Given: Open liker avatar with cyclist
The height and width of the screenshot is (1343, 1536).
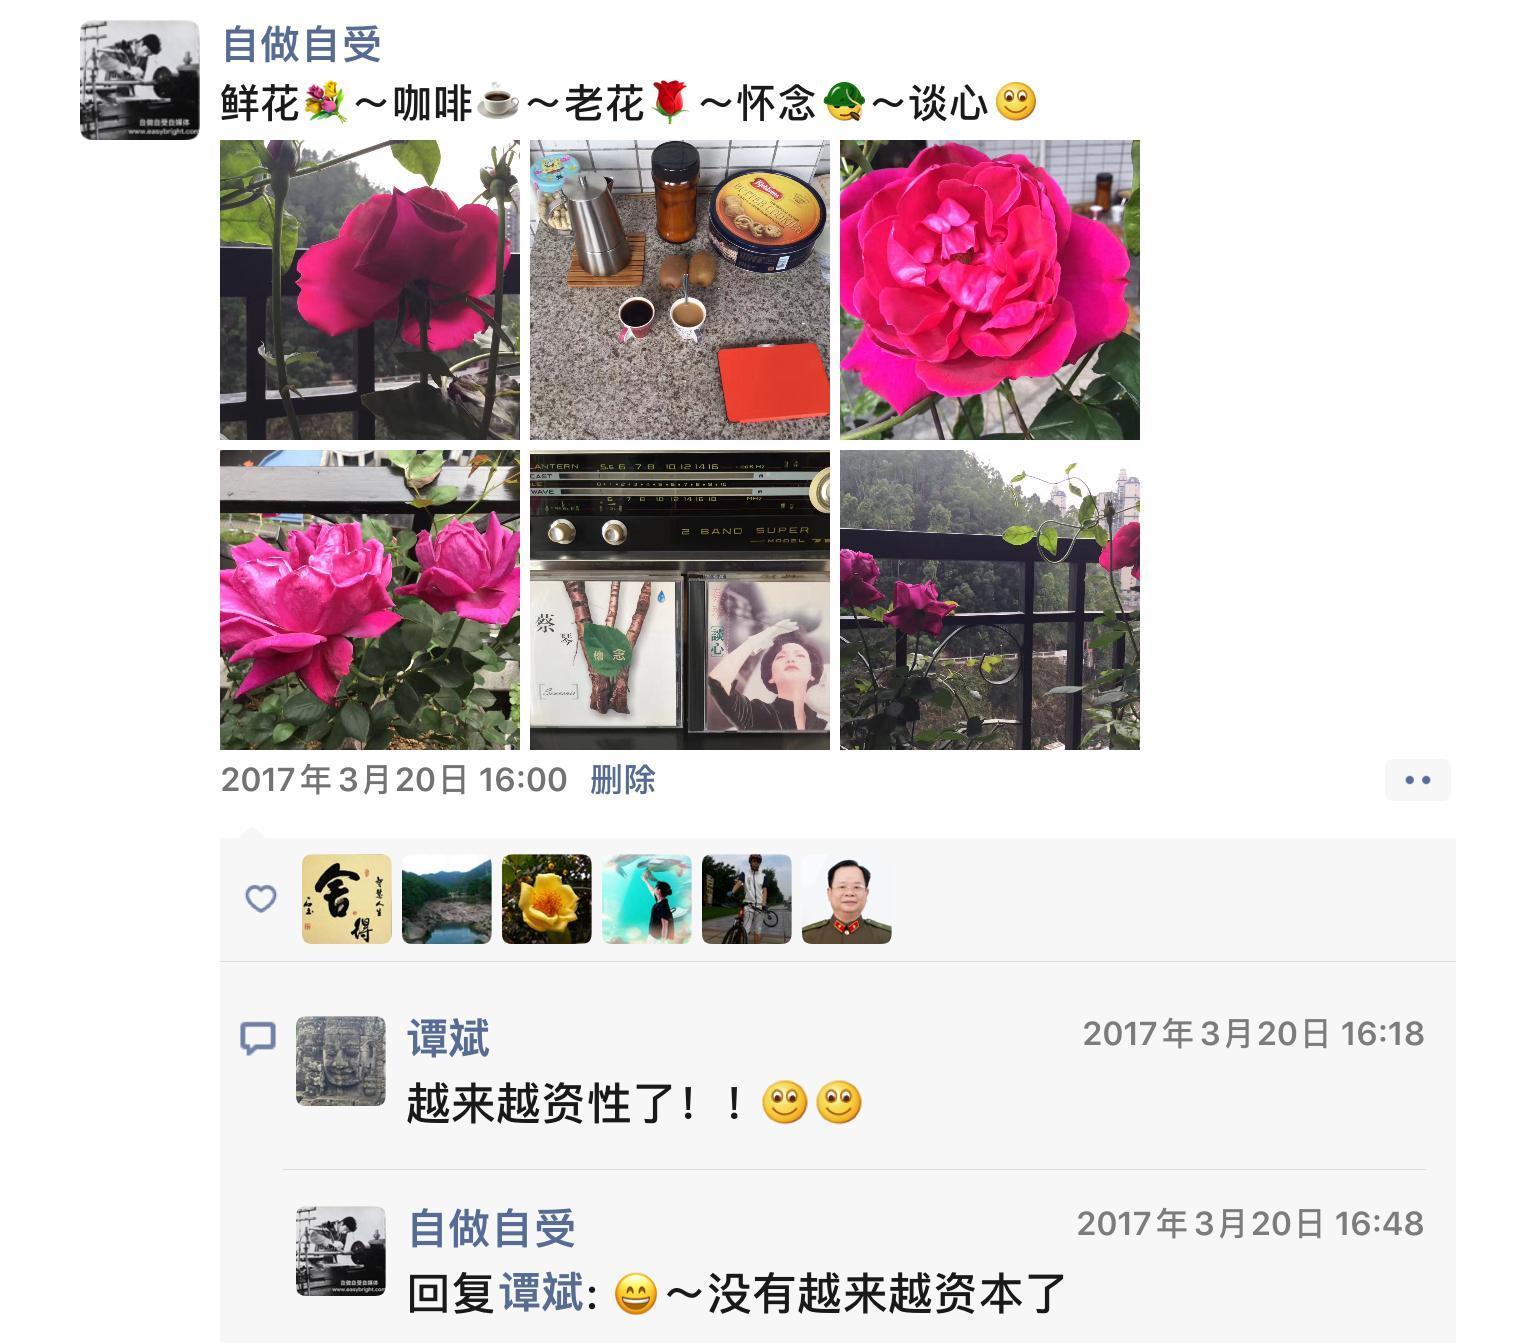Looking at the screenshot, I should [x=747, y=899].
